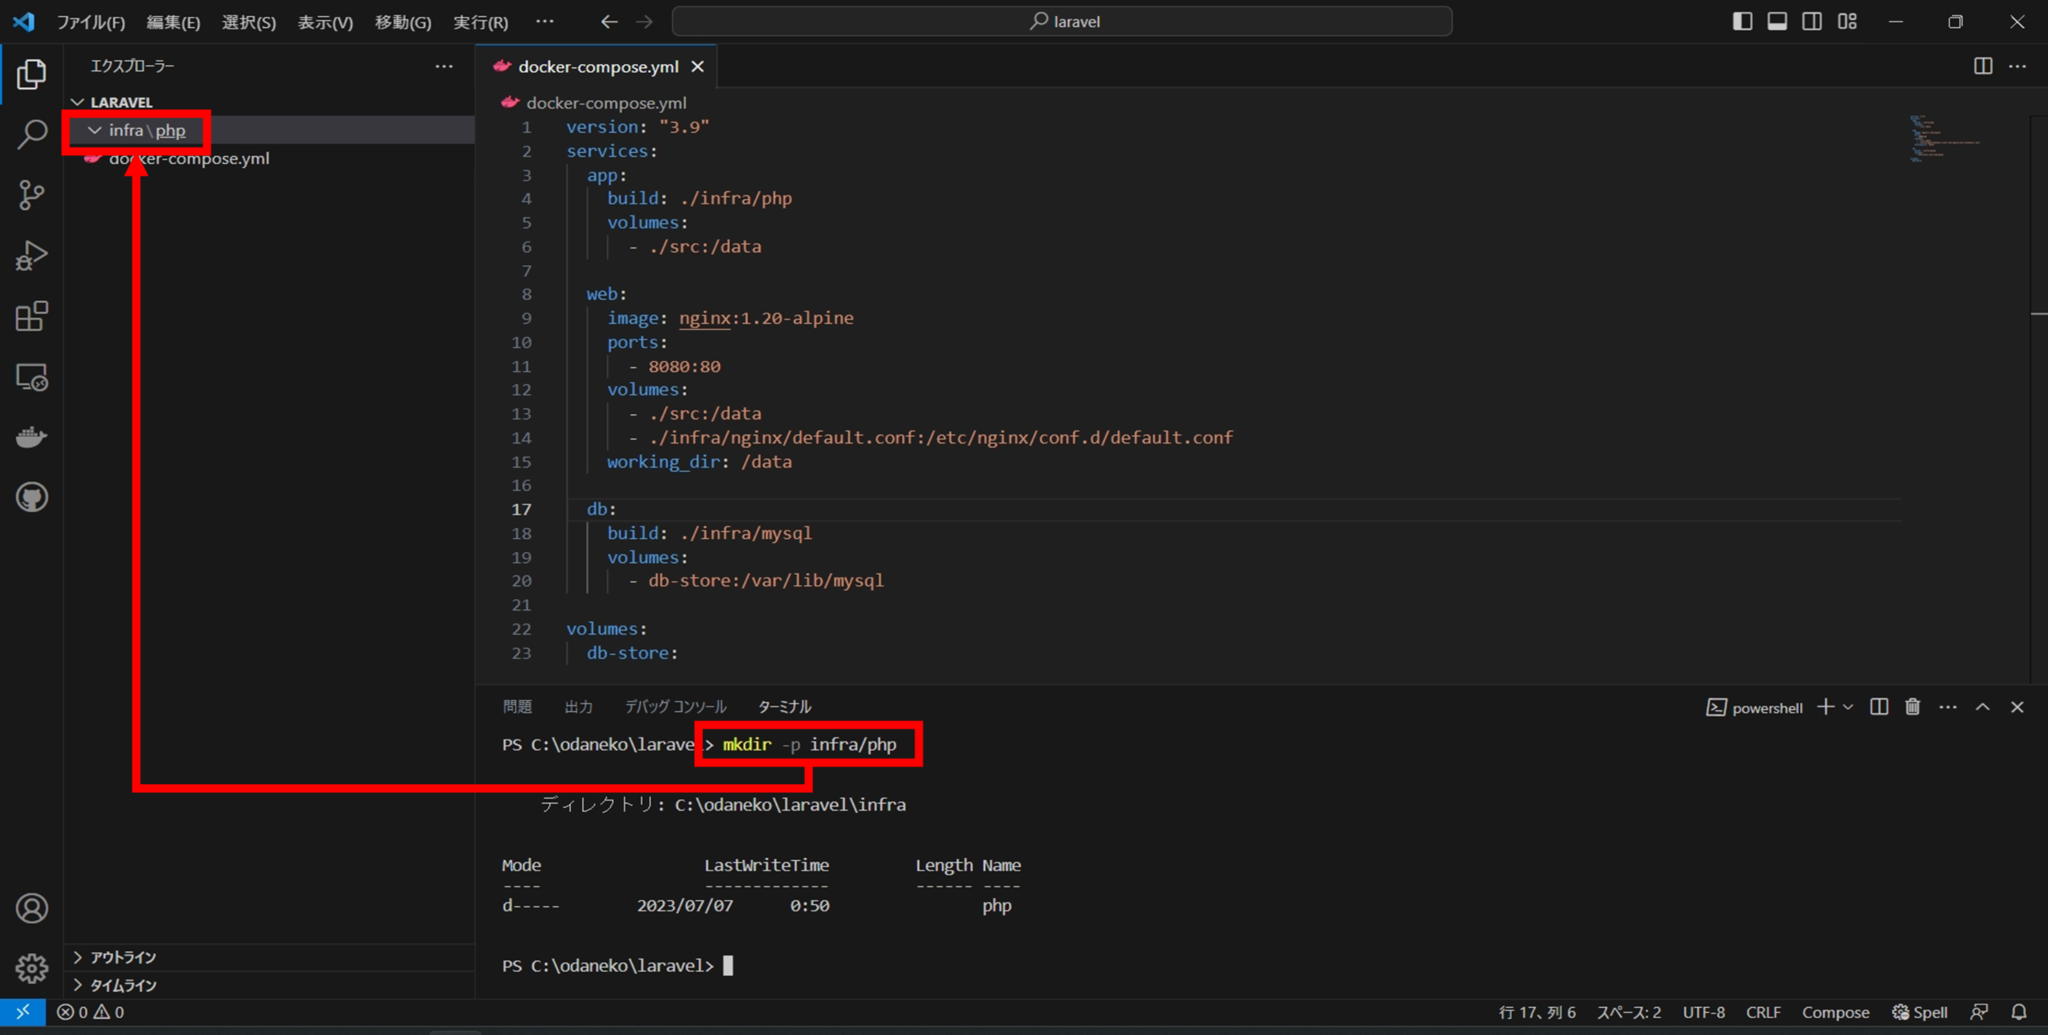Open the Extensions view

[x=33, y=317]
